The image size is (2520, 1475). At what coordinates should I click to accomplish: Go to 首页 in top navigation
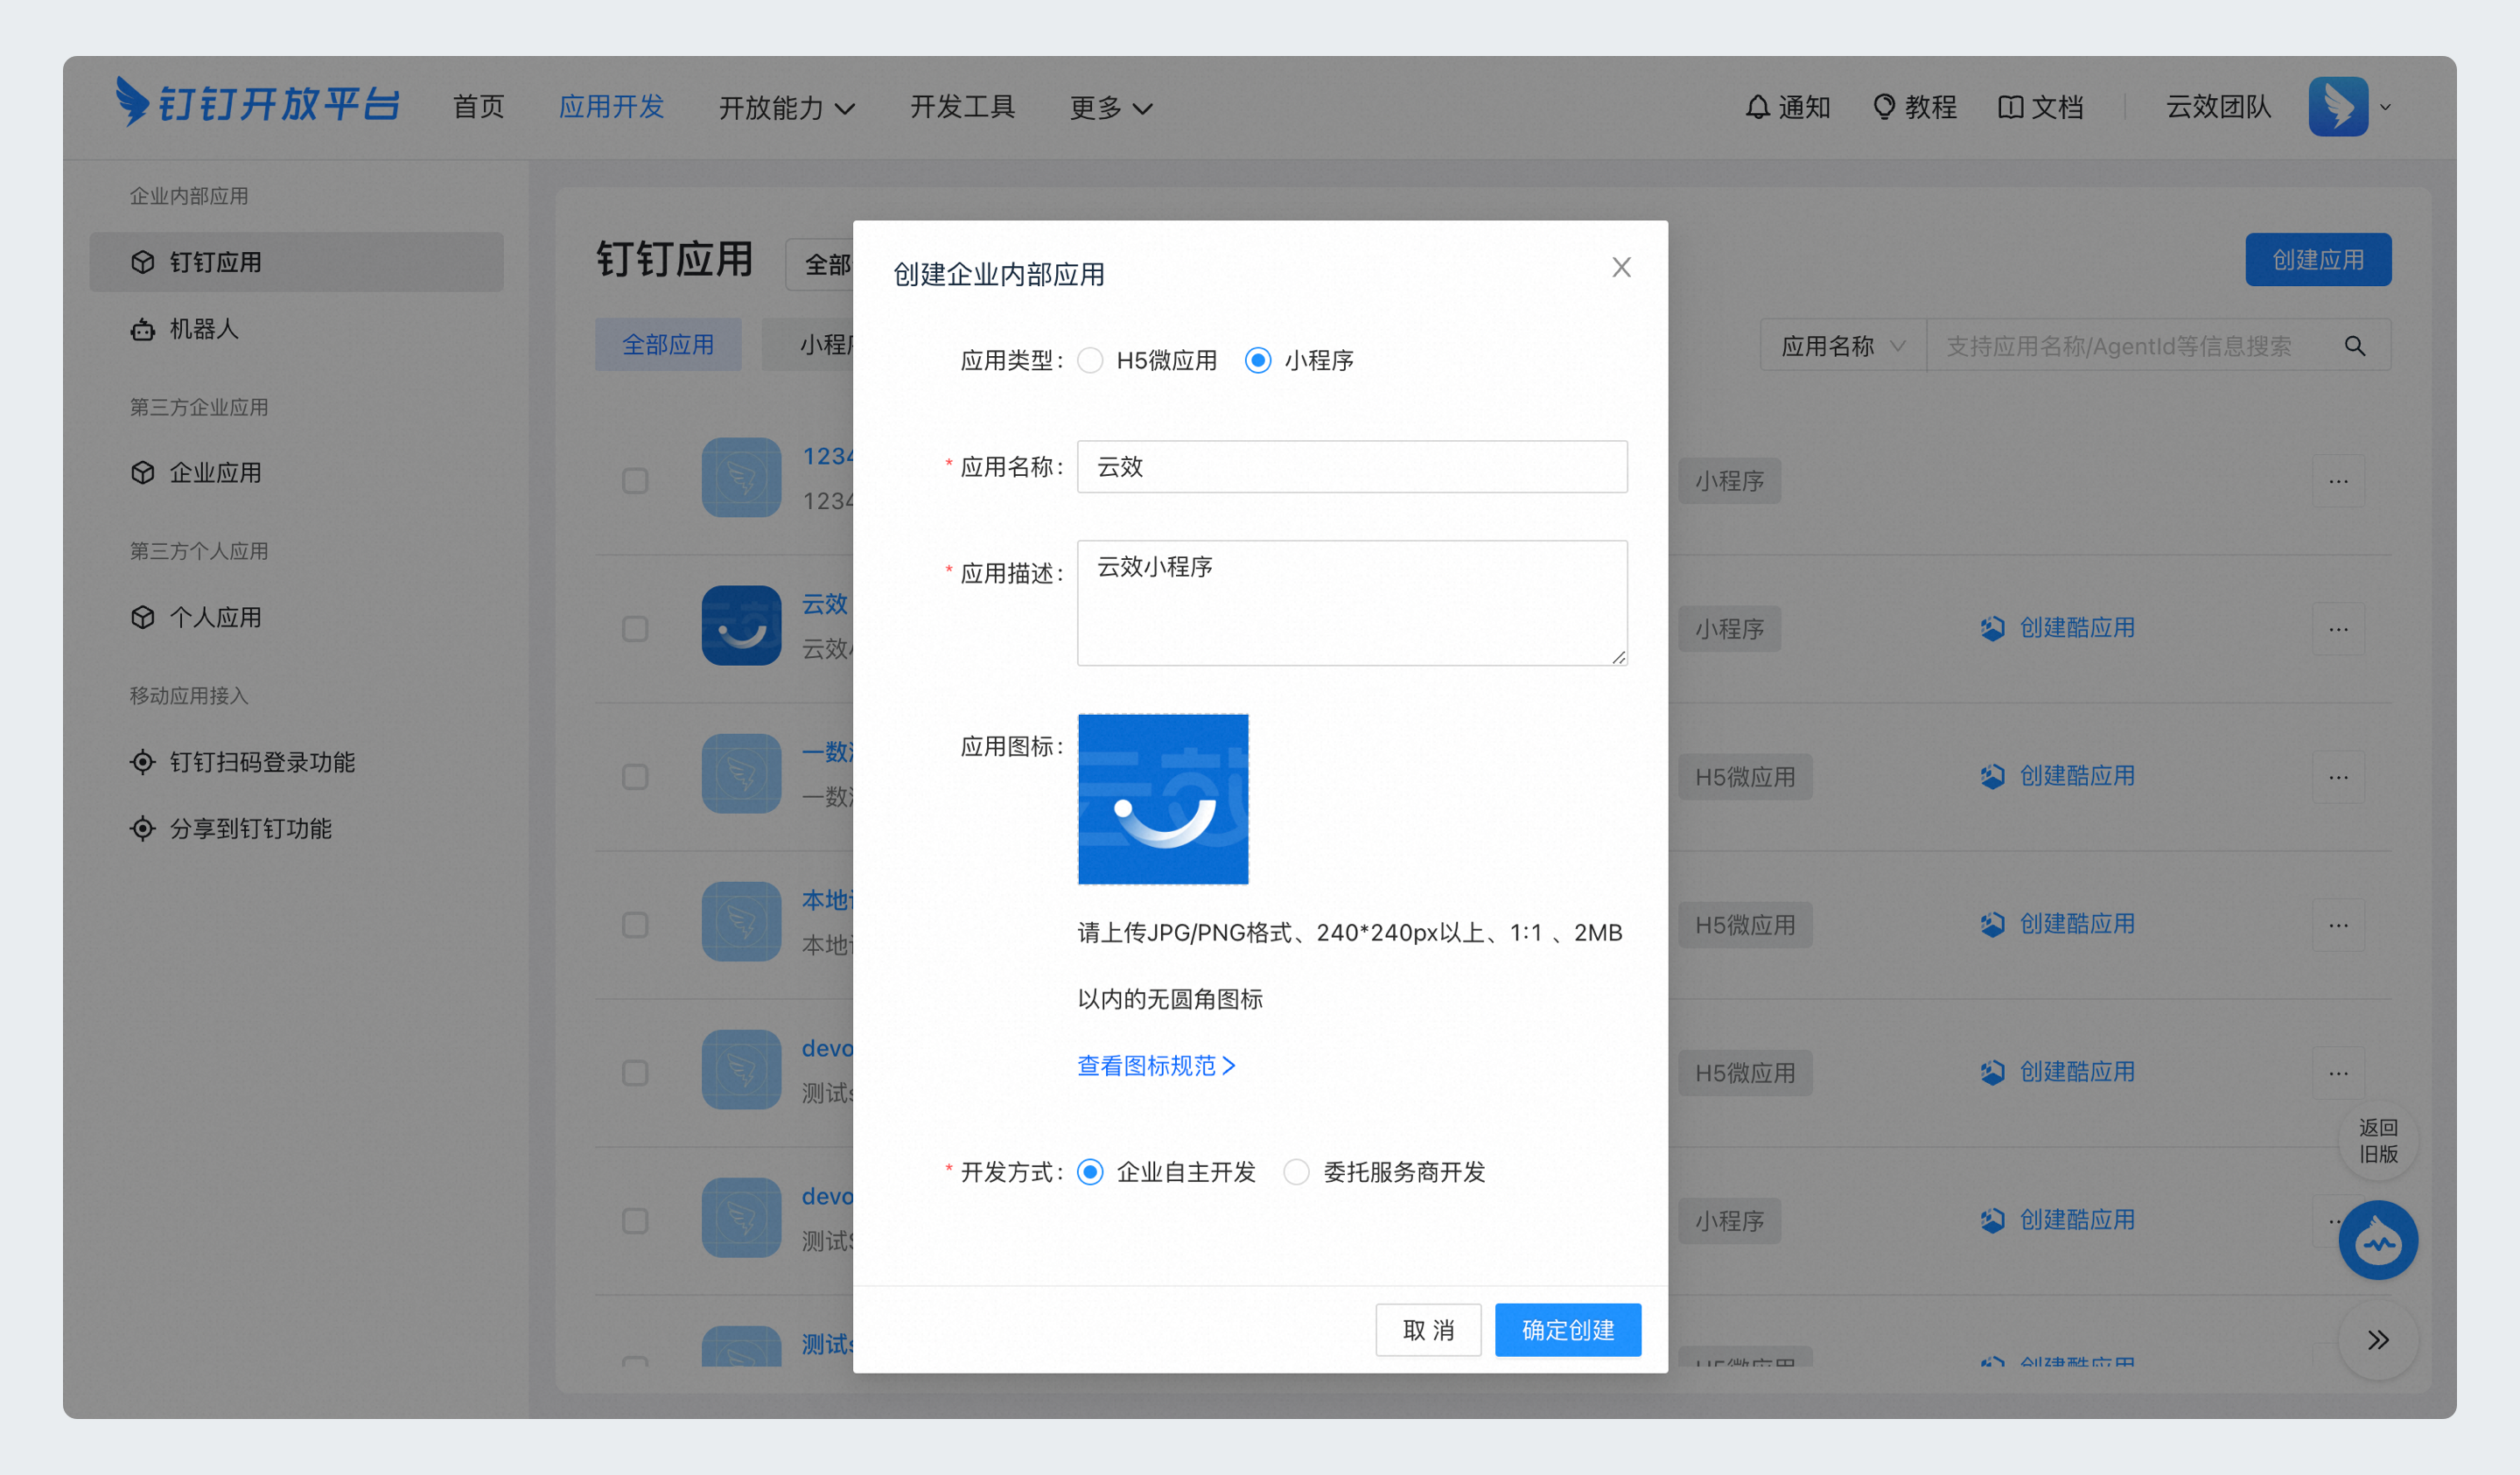[478, 107]
